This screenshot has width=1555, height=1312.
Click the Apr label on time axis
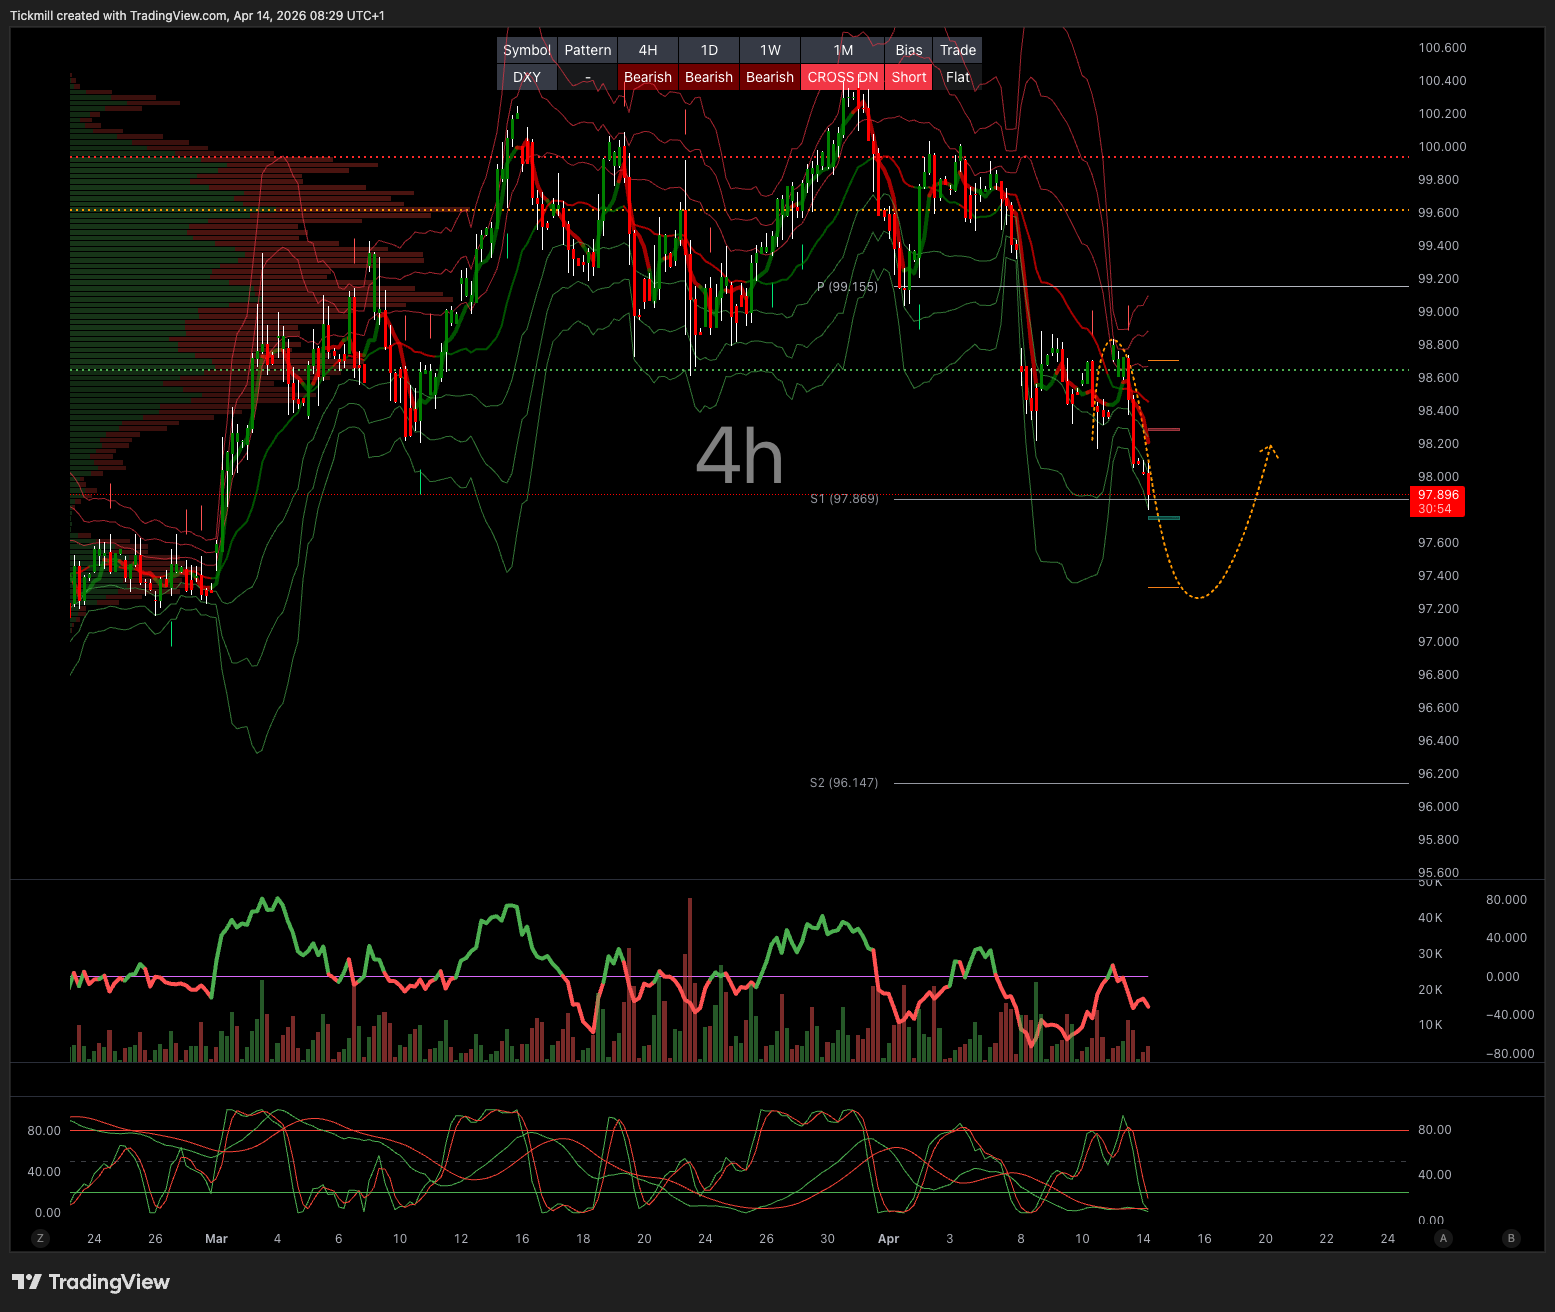coord(888,1238)
